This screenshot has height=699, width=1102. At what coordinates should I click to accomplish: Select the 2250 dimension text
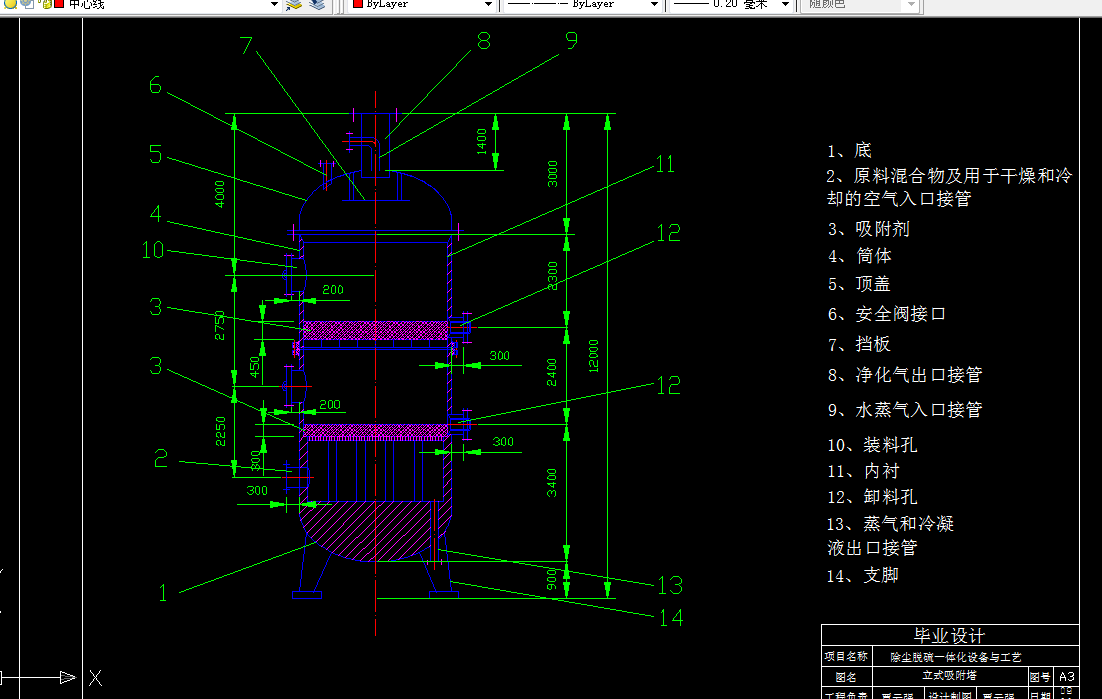pyautogui.click(x=220, y=431)
